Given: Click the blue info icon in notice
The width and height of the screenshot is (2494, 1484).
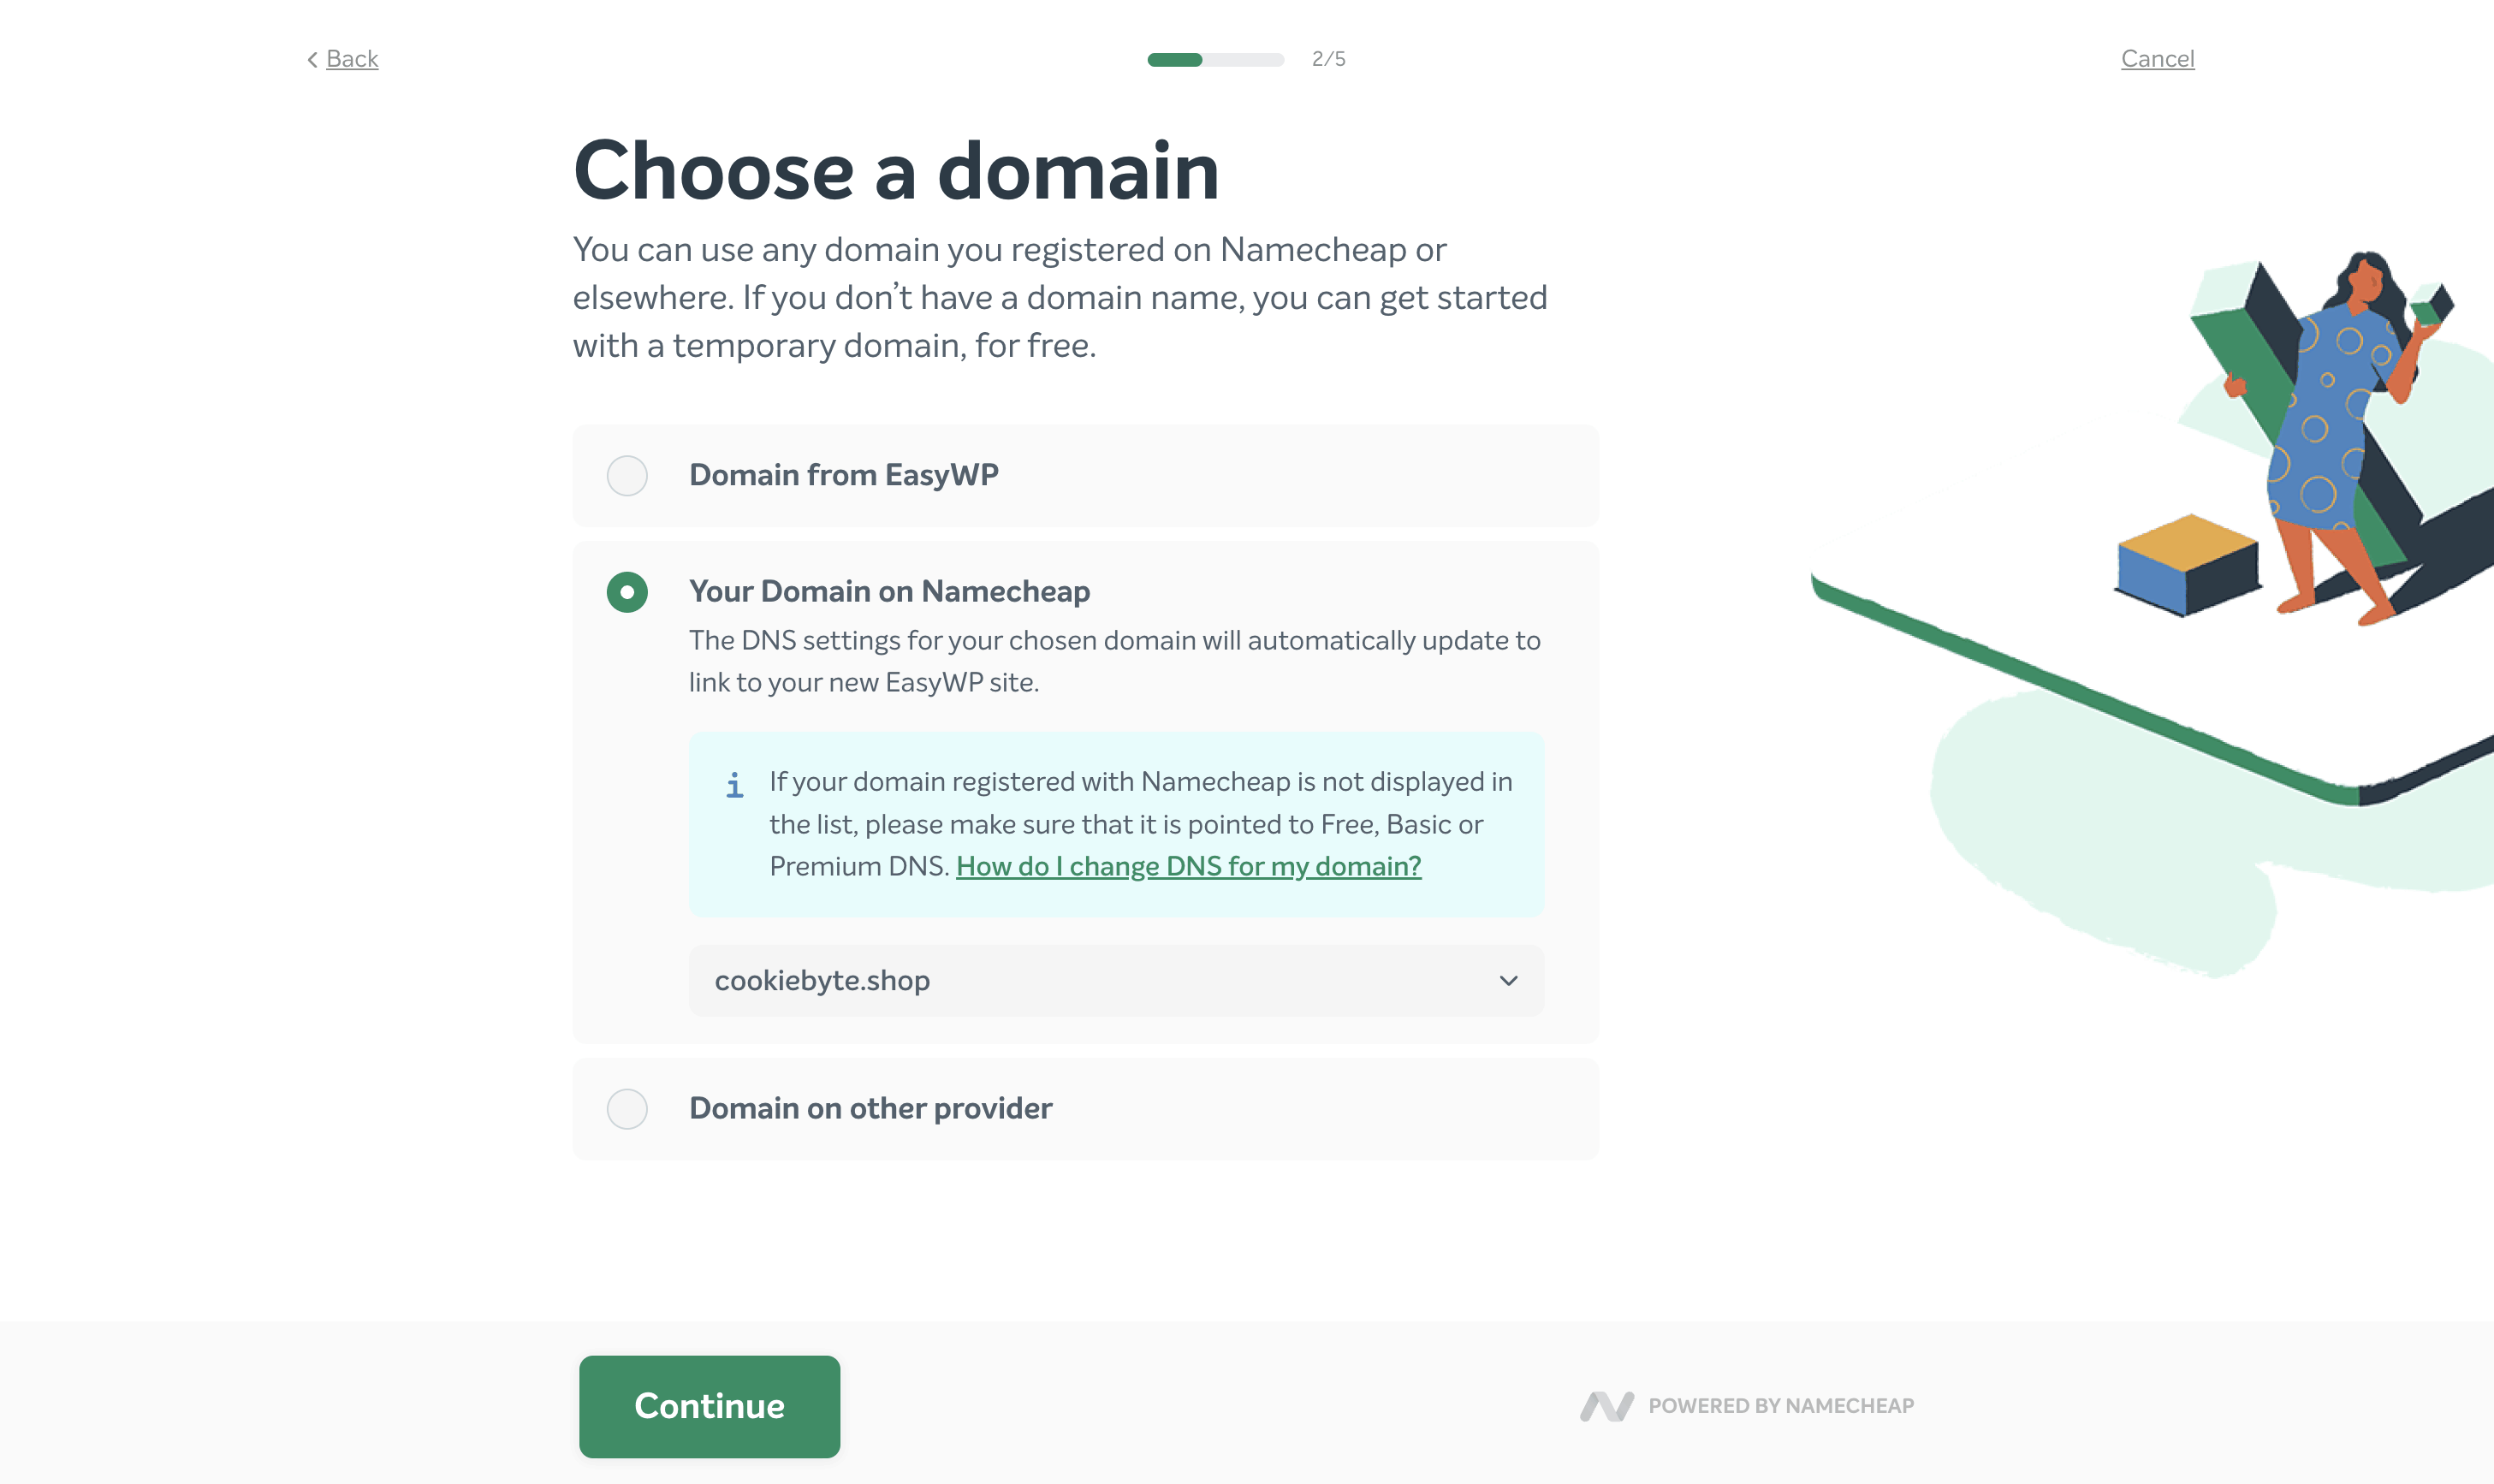Looking at the screenshot, I should coord(735,785).
